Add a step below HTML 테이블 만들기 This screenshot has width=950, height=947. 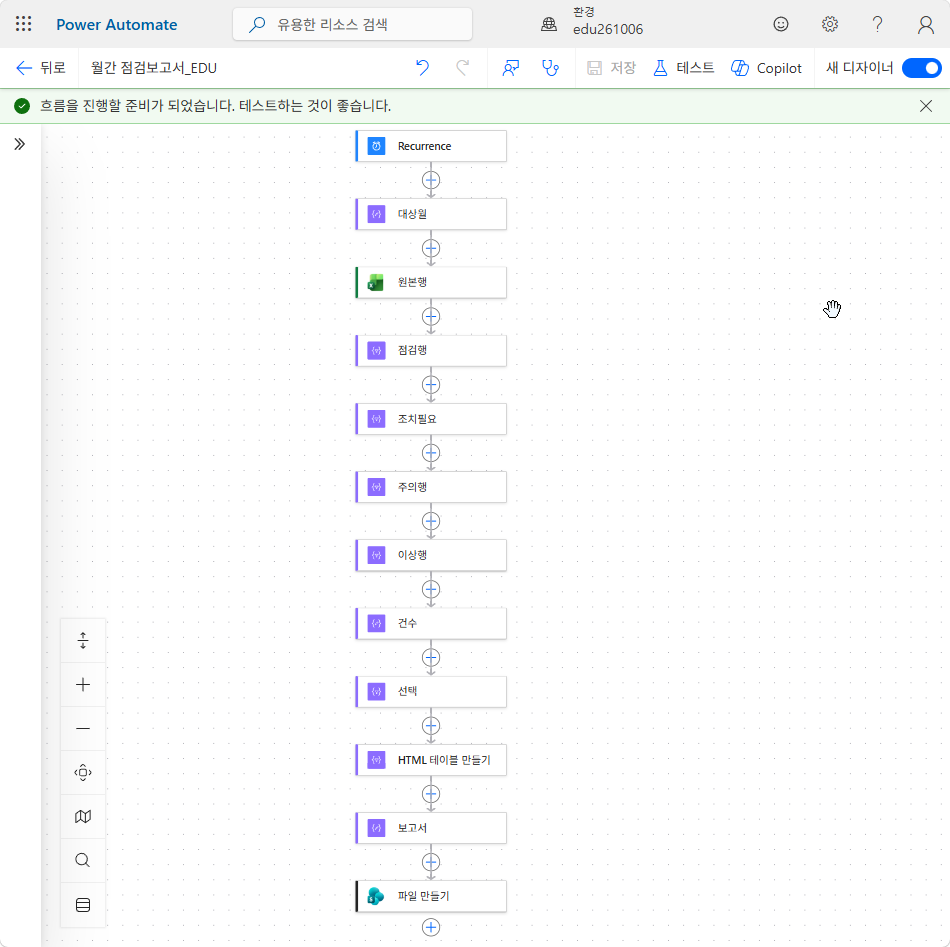point(431,794)
